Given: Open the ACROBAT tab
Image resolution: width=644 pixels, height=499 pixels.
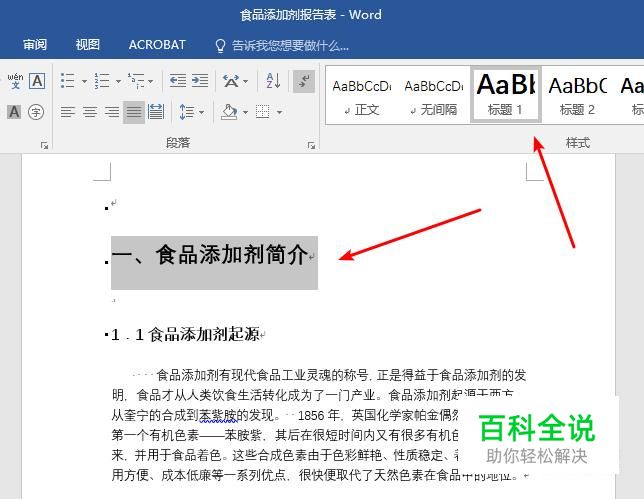Looking at the screenshot, I should (157, 44).
